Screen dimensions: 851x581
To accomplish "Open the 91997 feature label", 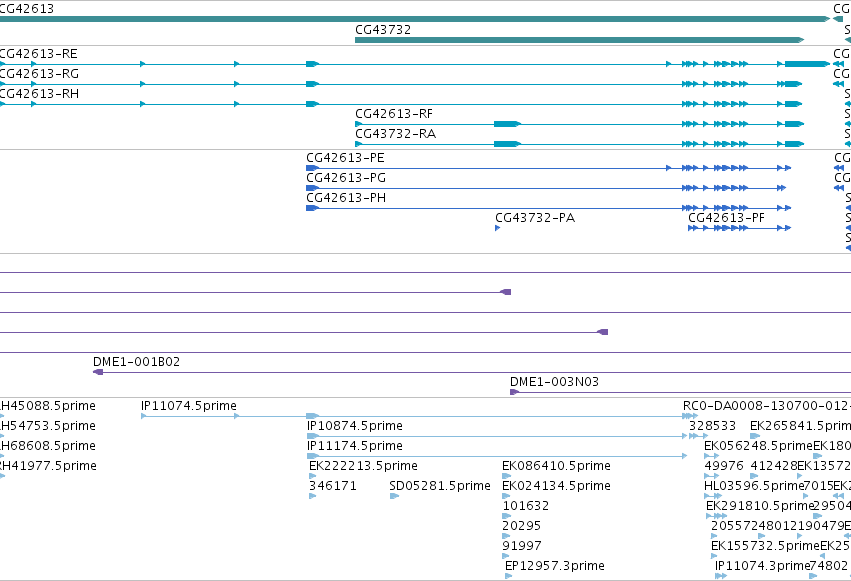I will [x=522, y=546].
